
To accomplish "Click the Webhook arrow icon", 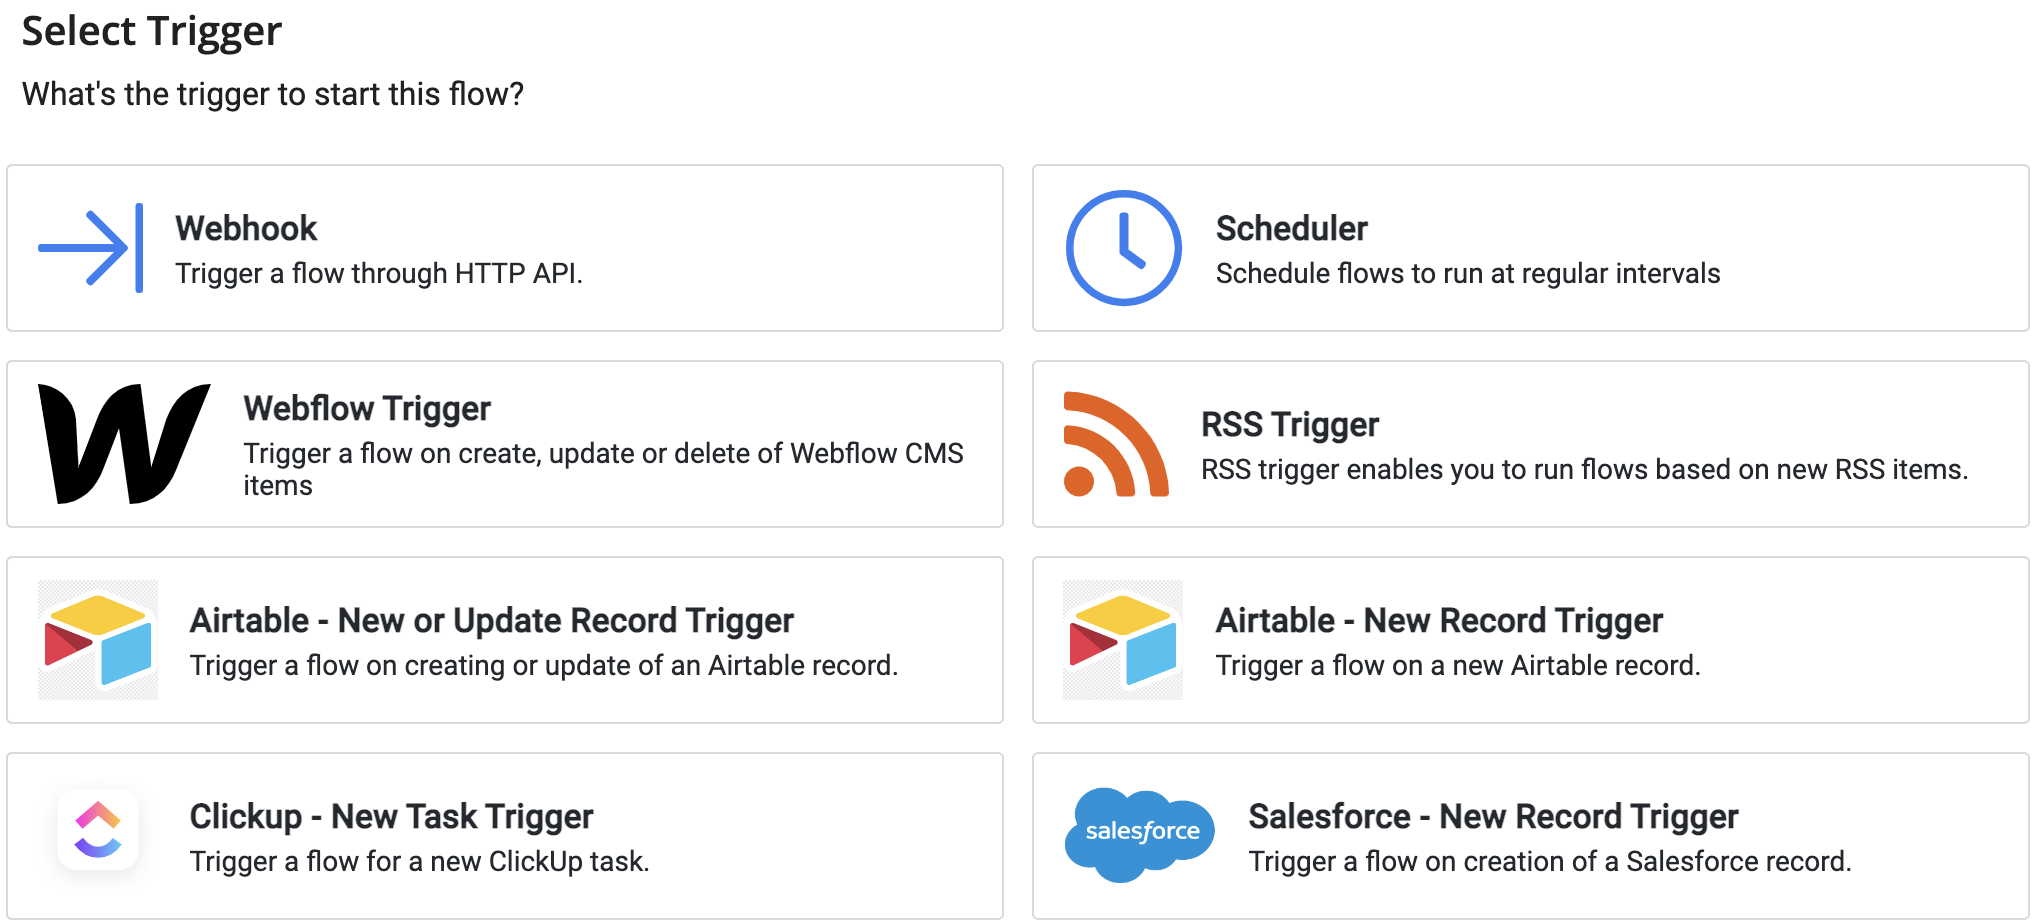I will (90, 248).
